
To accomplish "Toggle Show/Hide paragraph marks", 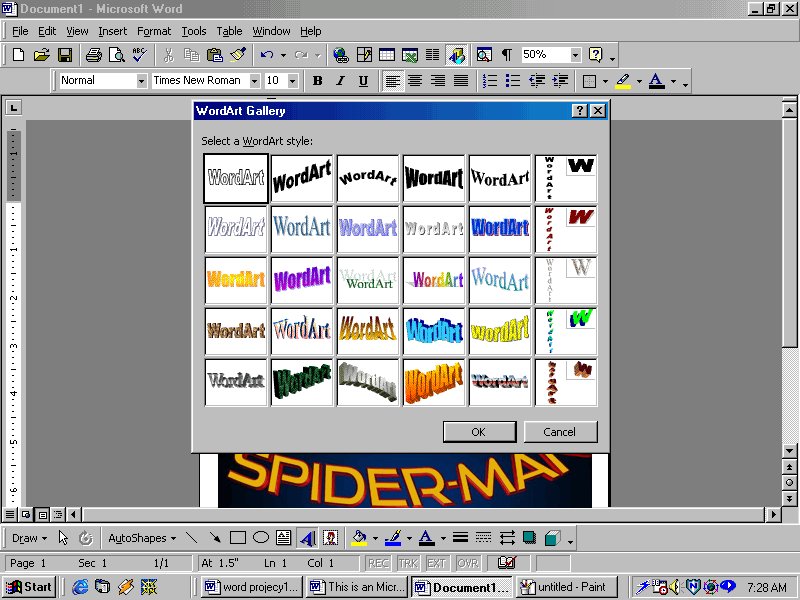I will point(507,55).
